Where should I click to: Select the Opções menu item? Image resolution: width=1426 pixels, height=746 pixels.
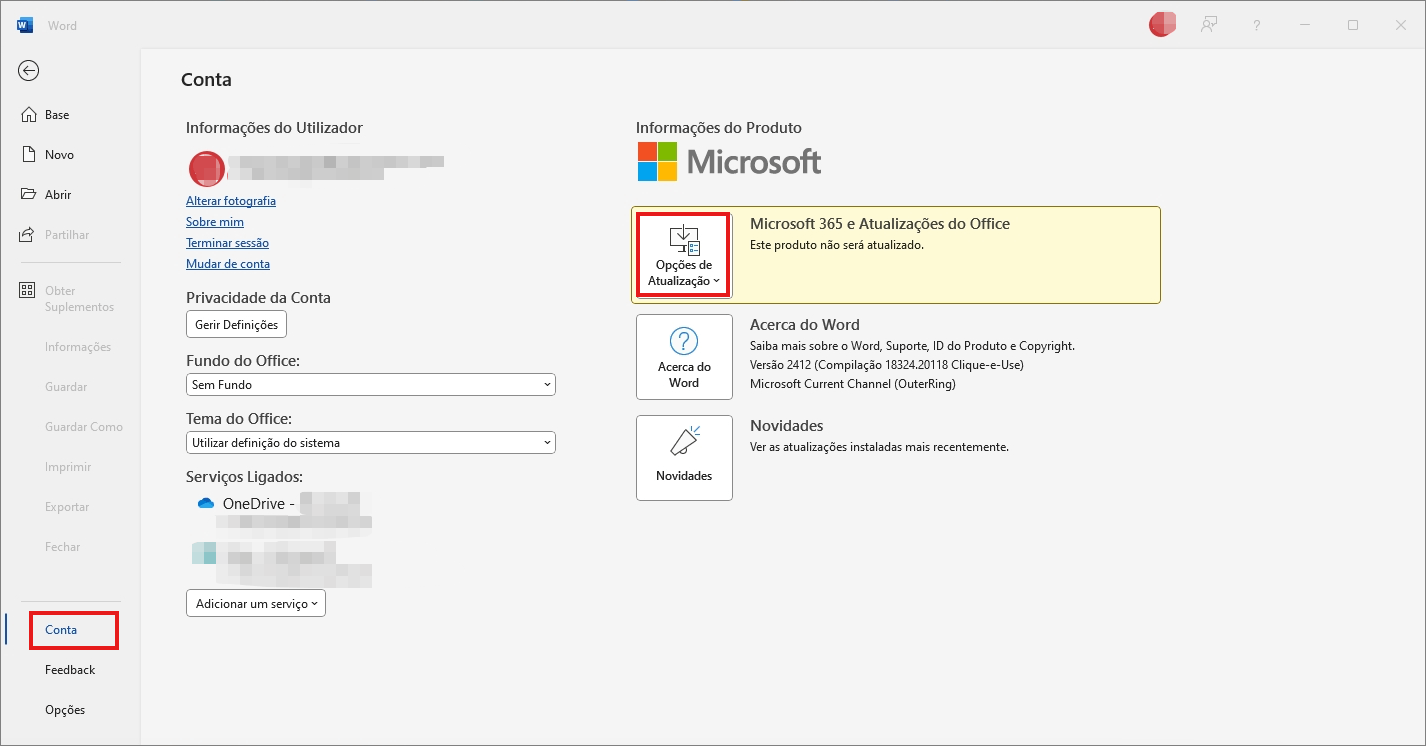pyautogui.click(x=65, y=710)
